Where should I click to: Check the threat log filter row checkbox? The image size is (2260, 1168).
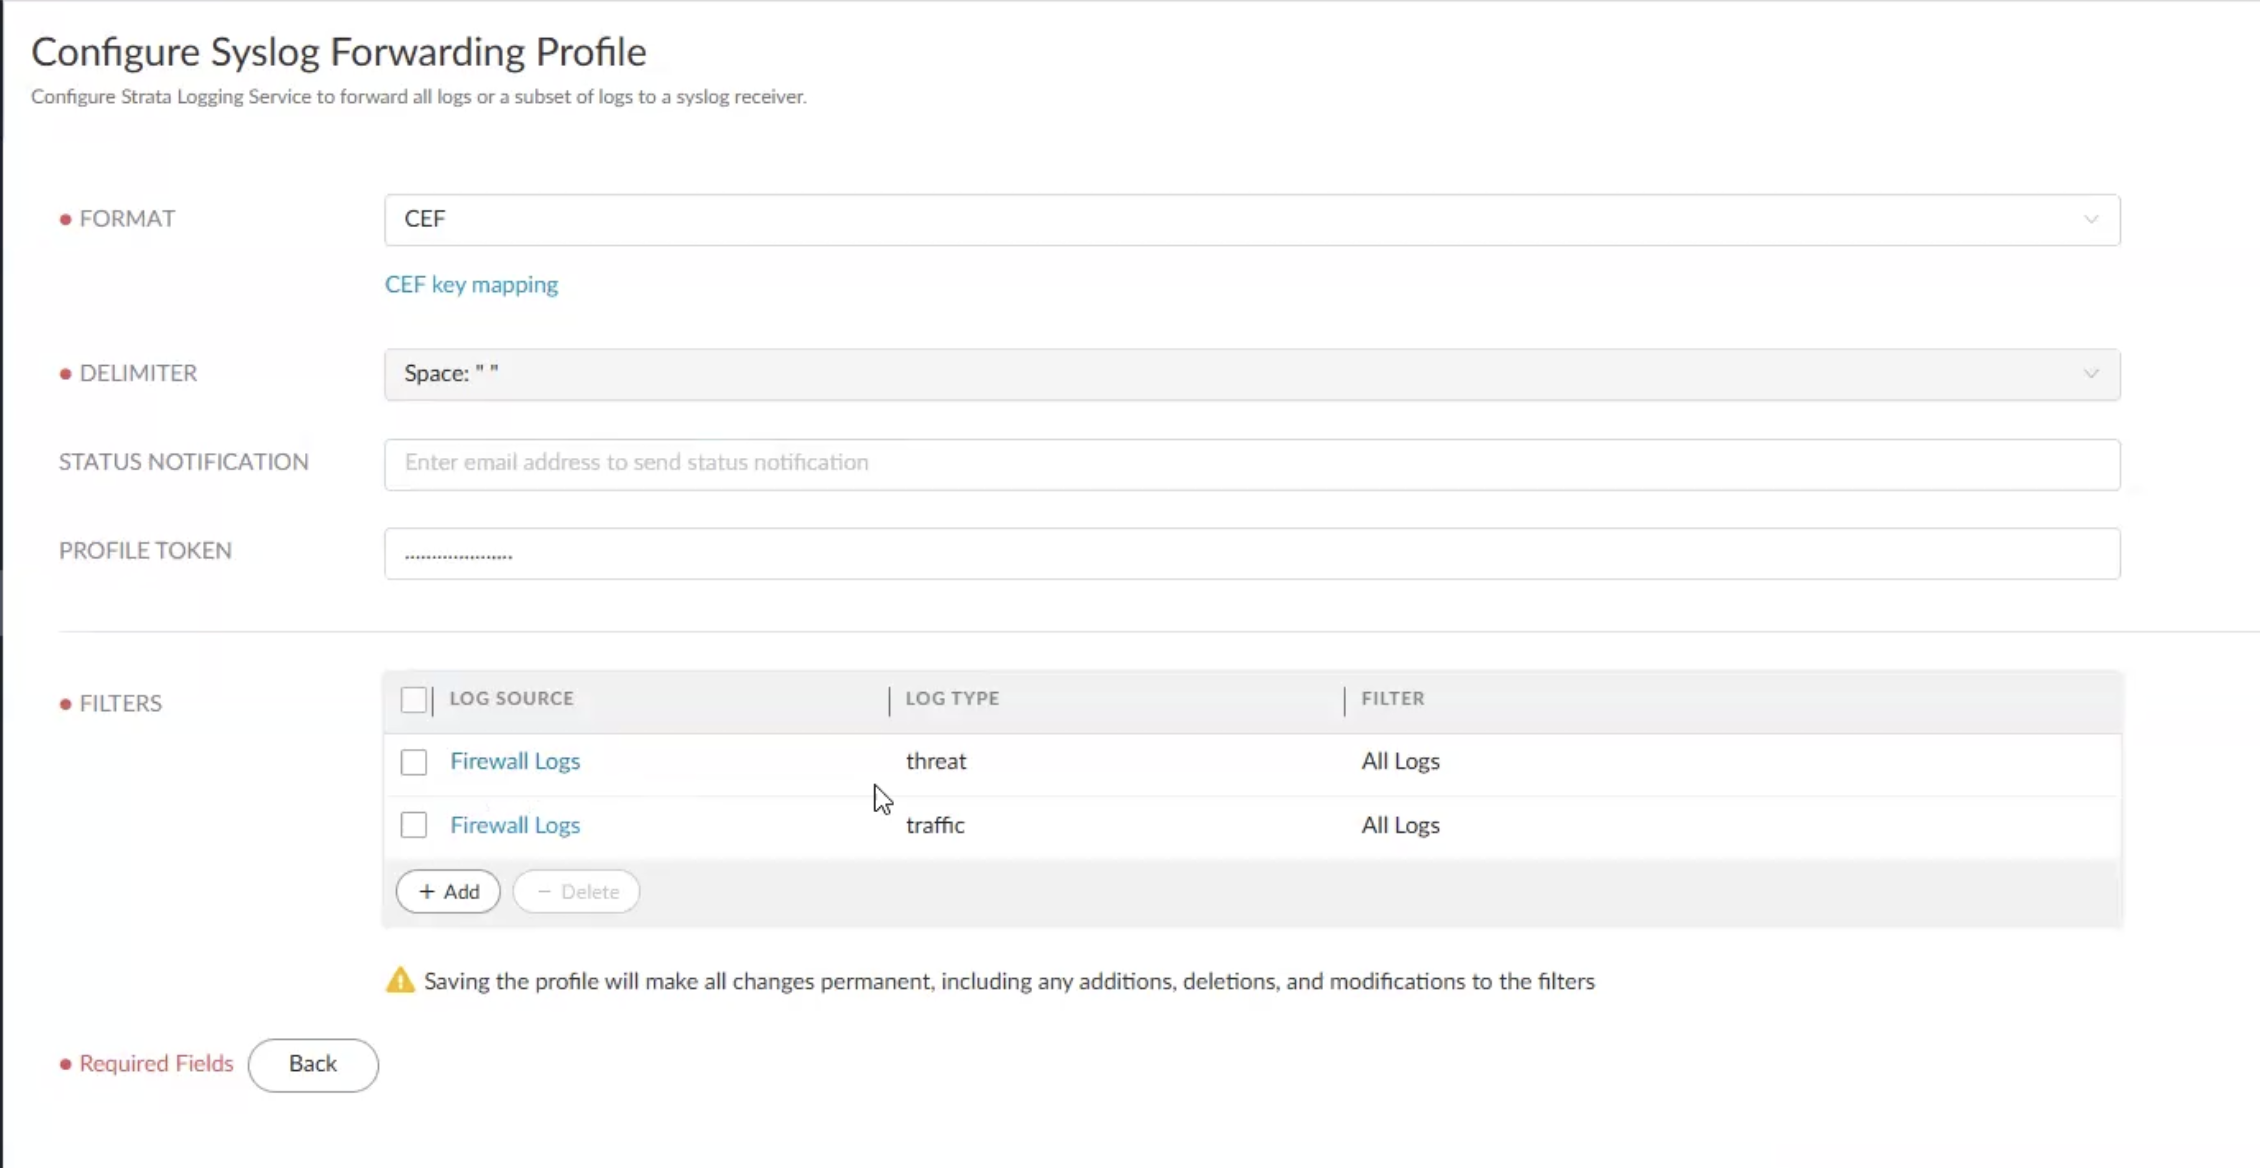click(x=413, y=762)
